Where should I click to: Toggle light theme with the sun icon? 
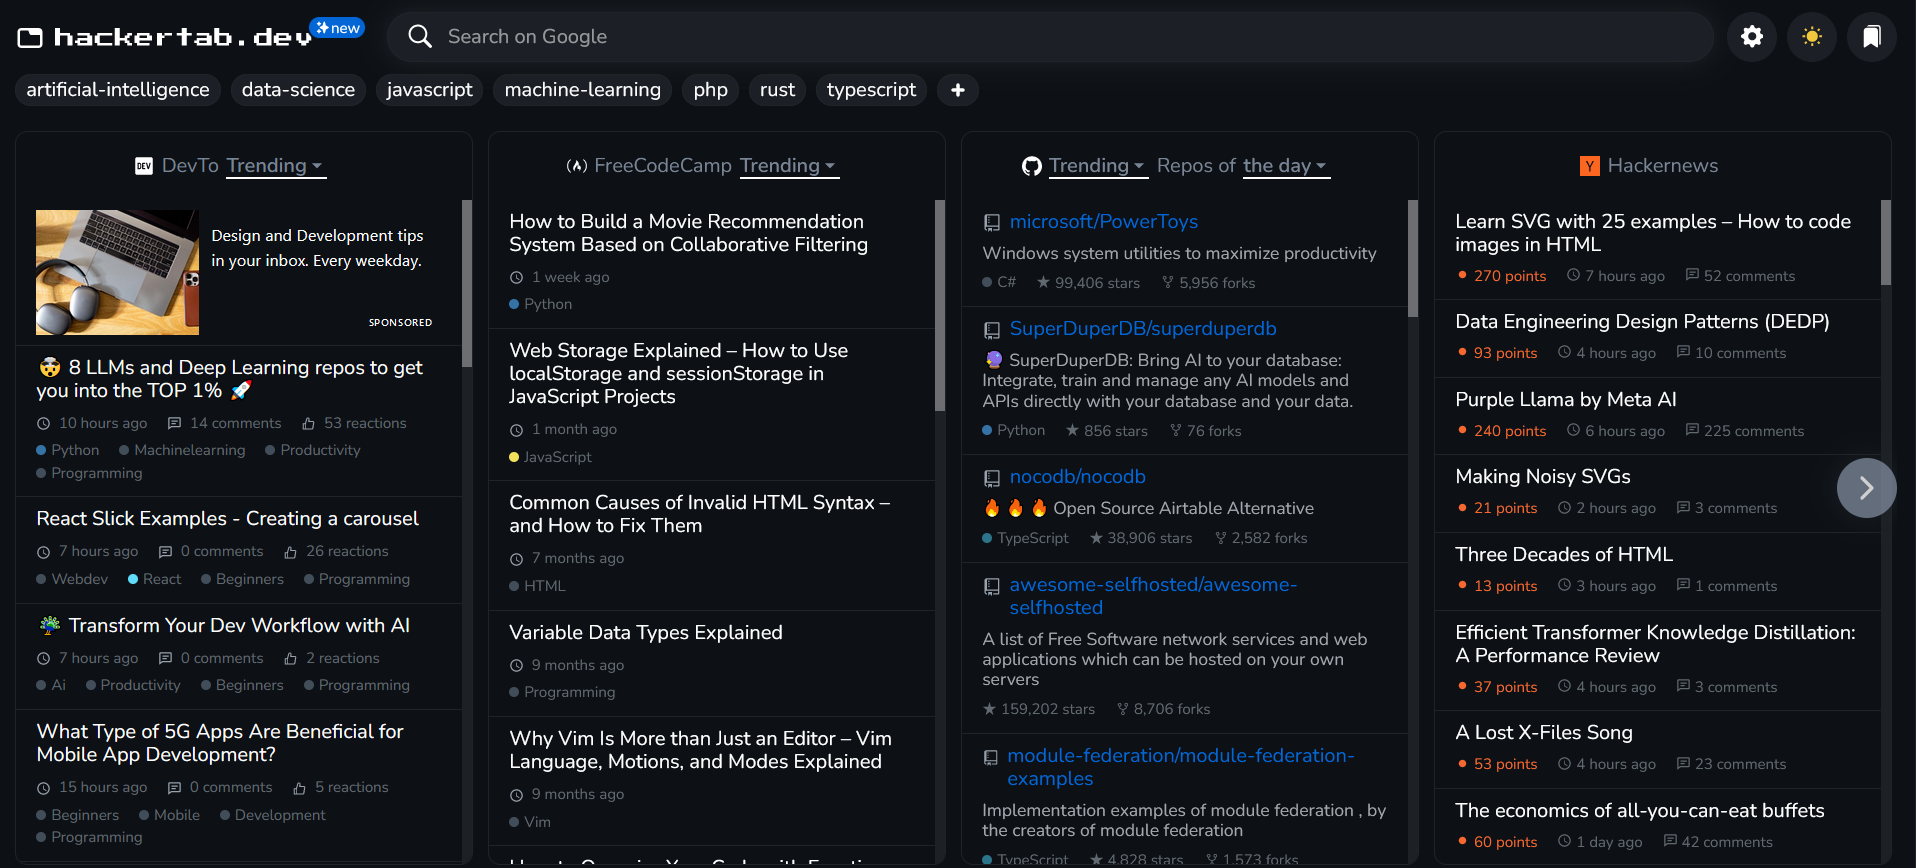1812,37
